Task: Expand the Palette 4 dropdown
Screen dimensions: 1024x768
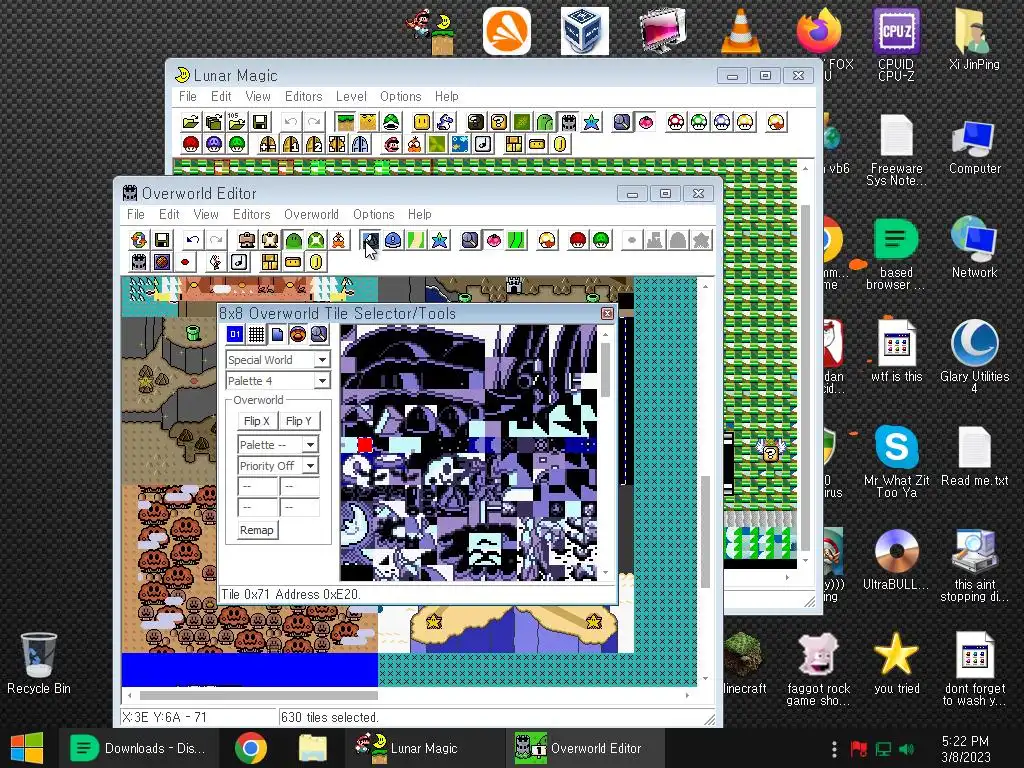Action: coord(322,381)
